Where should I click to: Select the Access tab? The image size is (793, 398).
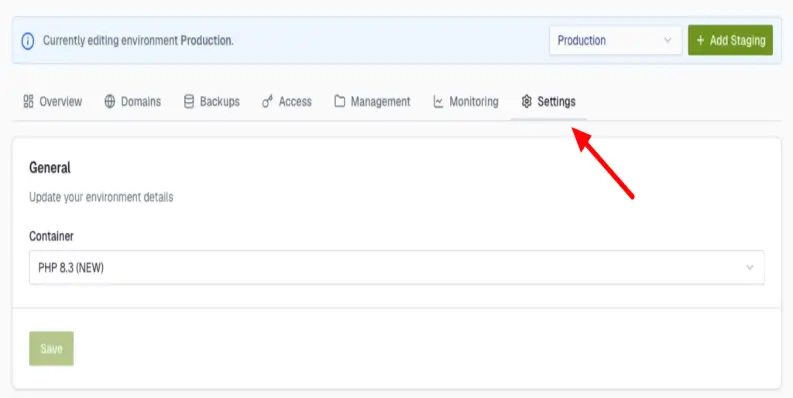(287, 102)
